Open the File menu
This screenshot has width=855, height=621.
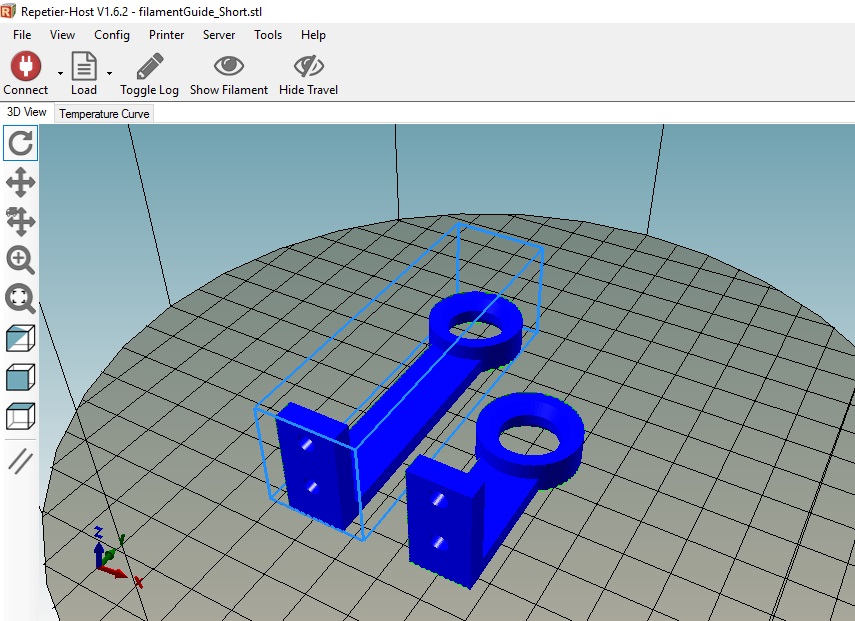pos(22,35)
